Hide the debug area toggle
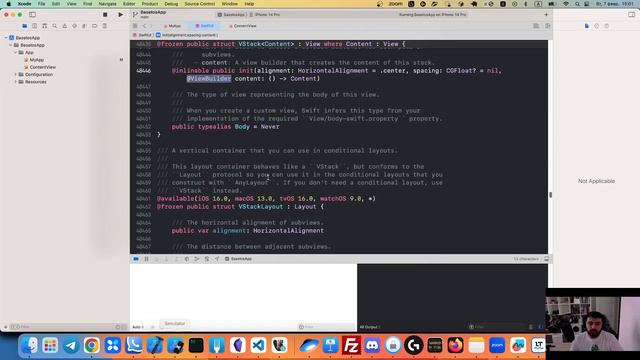The image size is (640, 360). [547, 259]
